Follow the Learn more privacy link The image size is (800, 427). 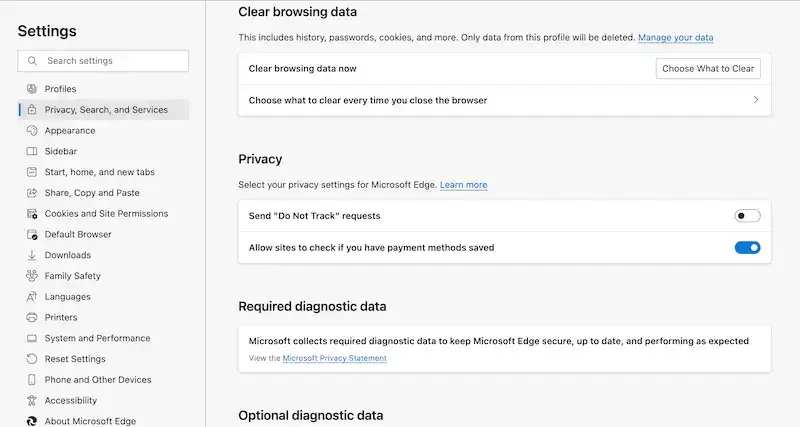coord(463,185)
